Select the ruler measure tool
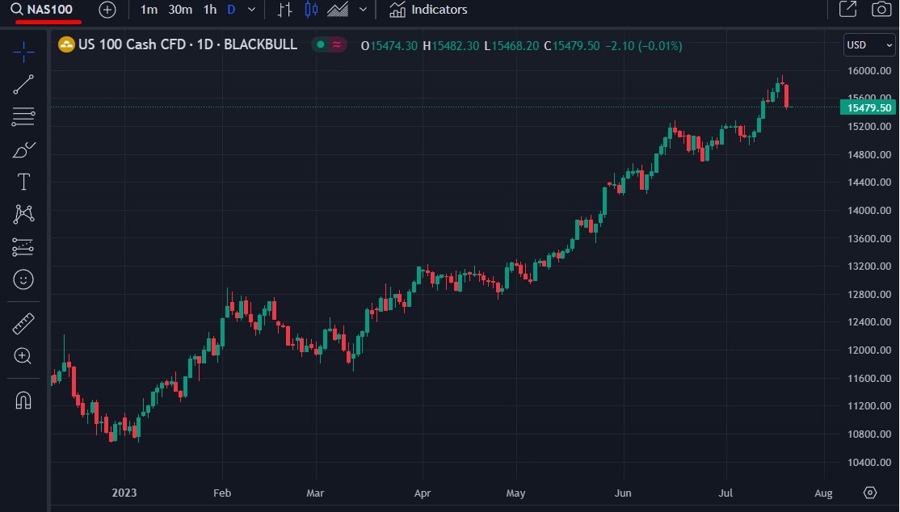This screenshot has height=512, width=900. tap(24, 324)
